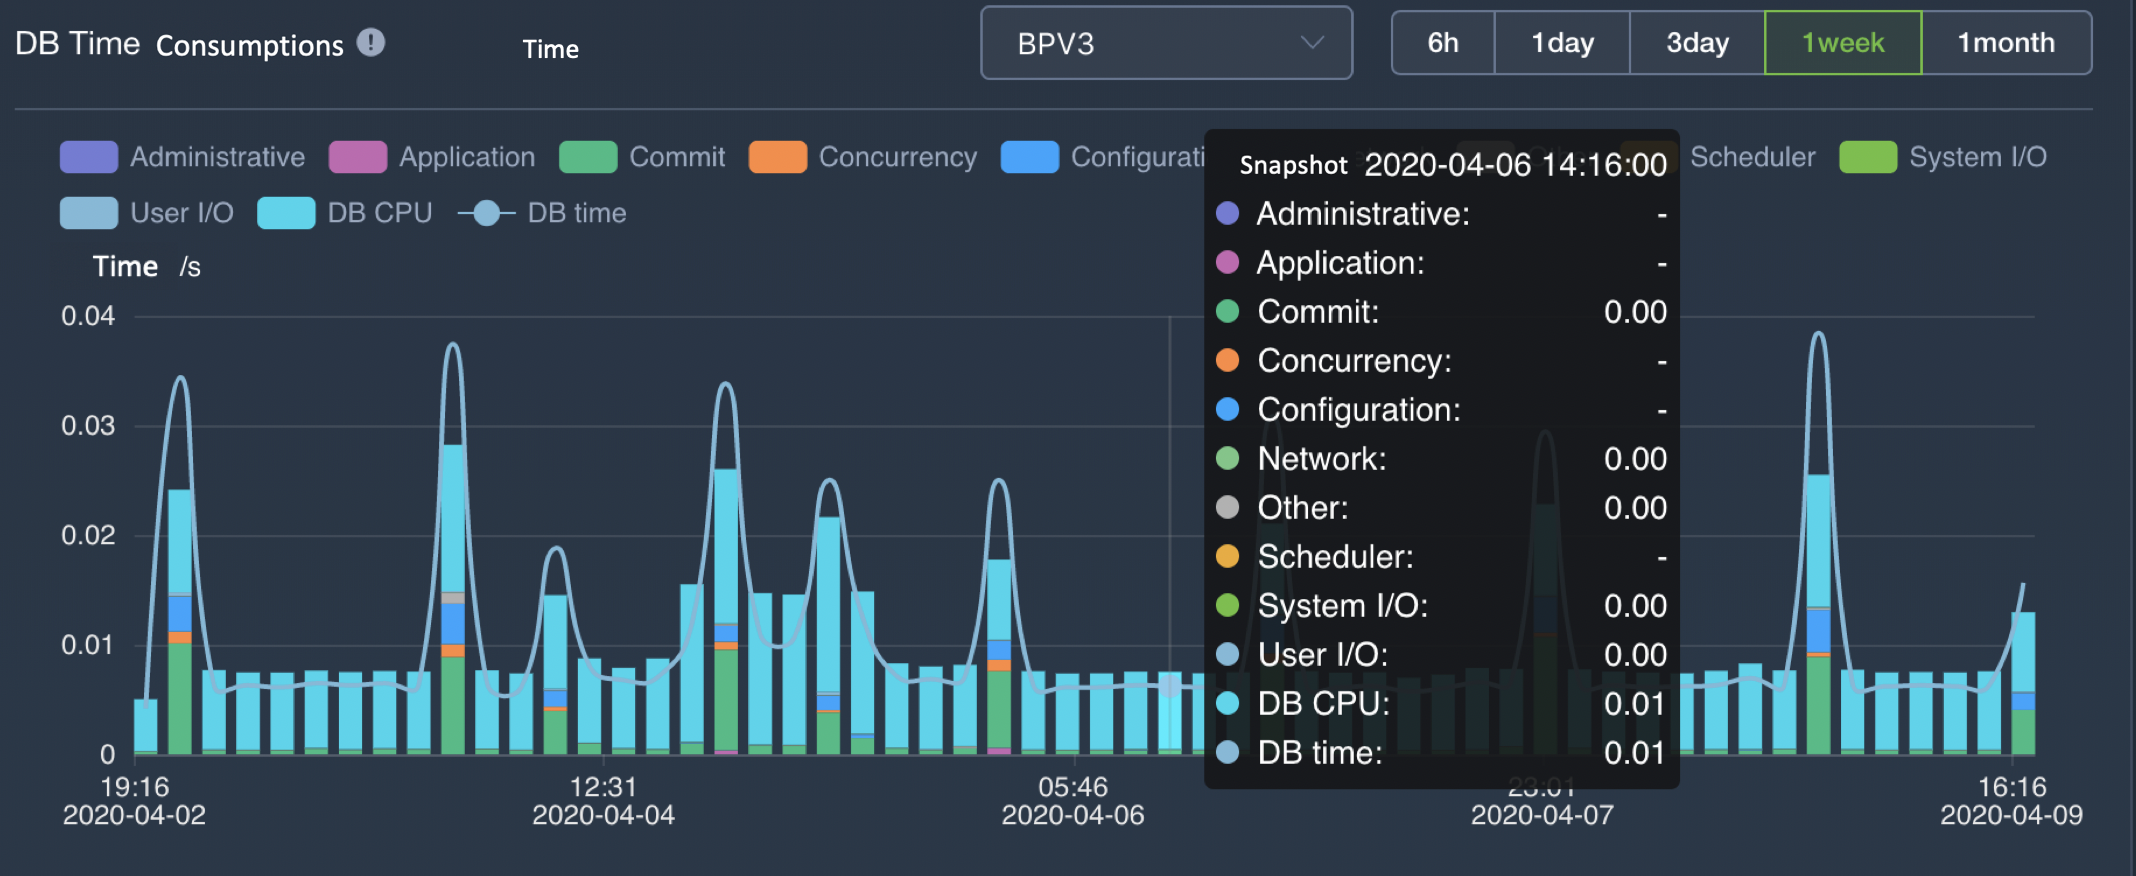Switch to the 1day time range

pos(1562,43)
